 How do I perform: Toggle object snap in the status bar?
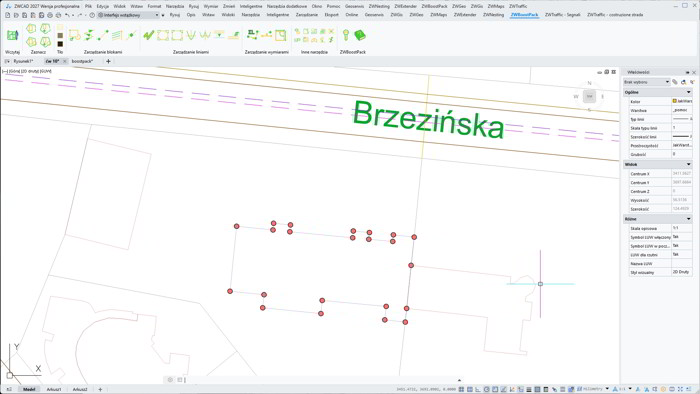click(495, 390)
